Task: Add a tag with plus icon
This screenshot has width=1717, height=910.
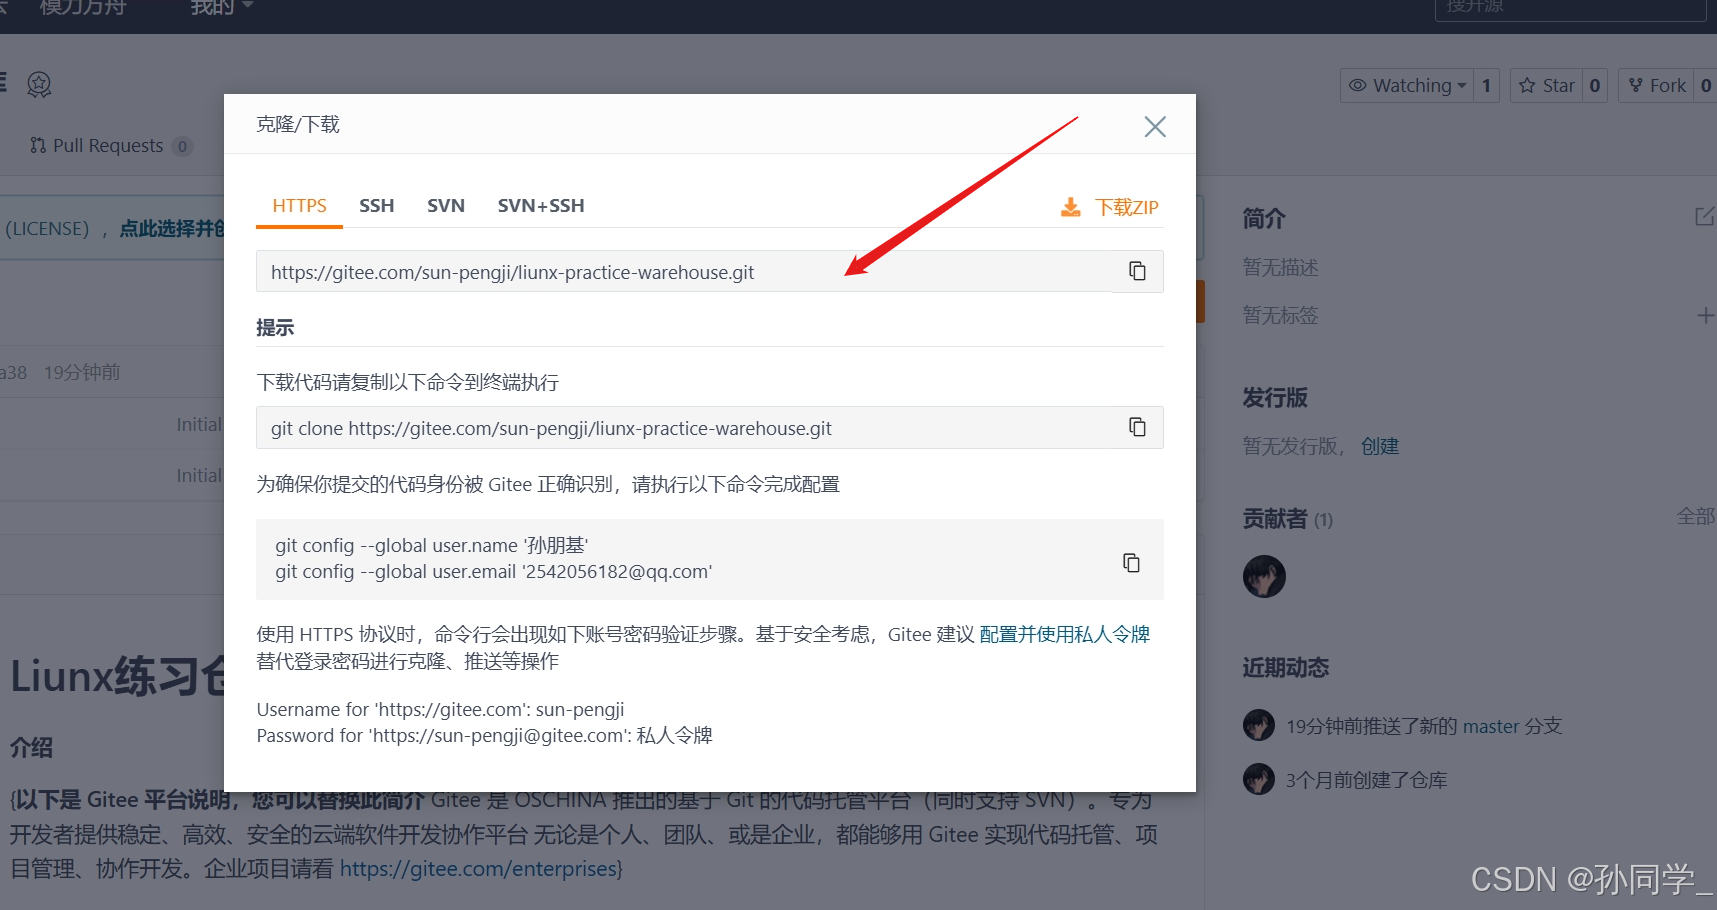Action: point(1706,316)
